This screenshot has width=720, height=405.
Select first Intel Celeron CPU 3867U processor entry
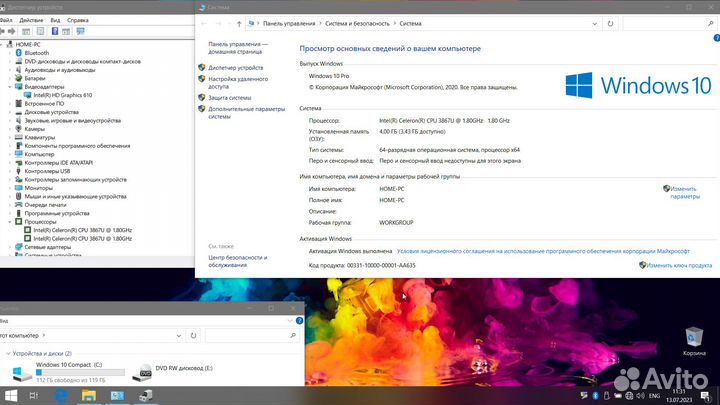pos(82,230)
